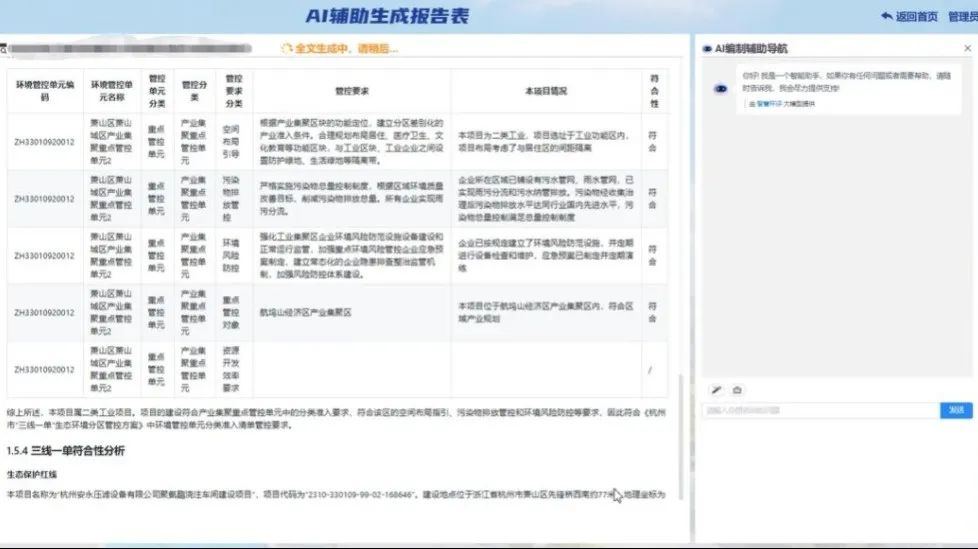Viewport: 978px width, 549px height.
Task: Click the cell starting 本项目为二类工业
Action: pos(546,142)
